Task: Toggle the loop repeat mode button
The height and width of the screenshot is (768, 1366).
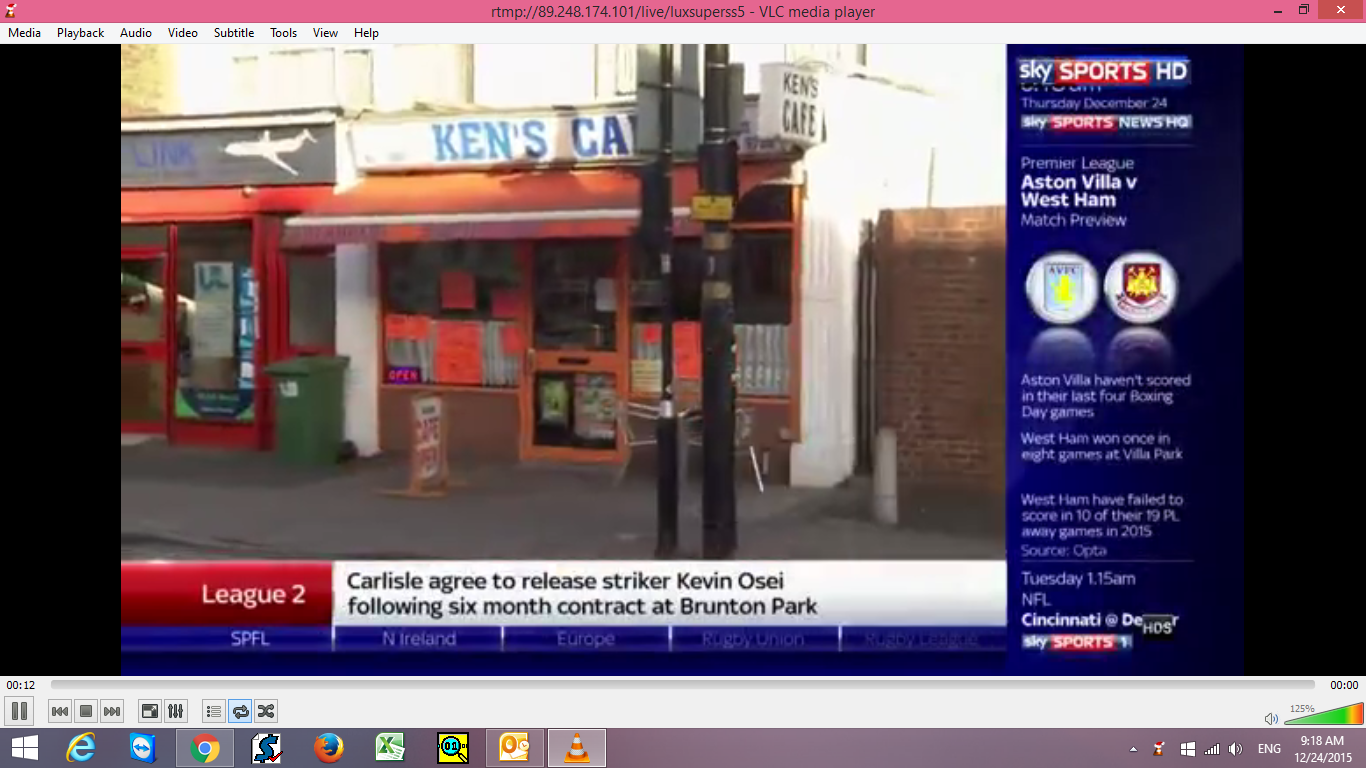Action: click(x=240, y=711)
